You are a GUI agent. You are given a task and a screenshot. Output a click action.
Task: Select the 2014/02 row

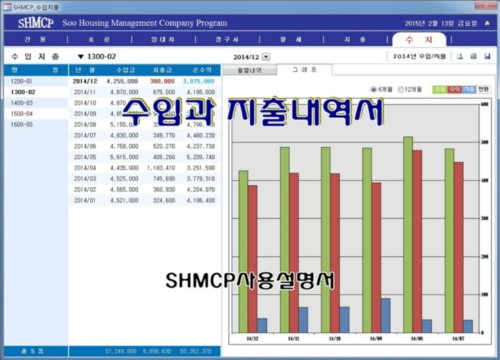coord(144,190)
